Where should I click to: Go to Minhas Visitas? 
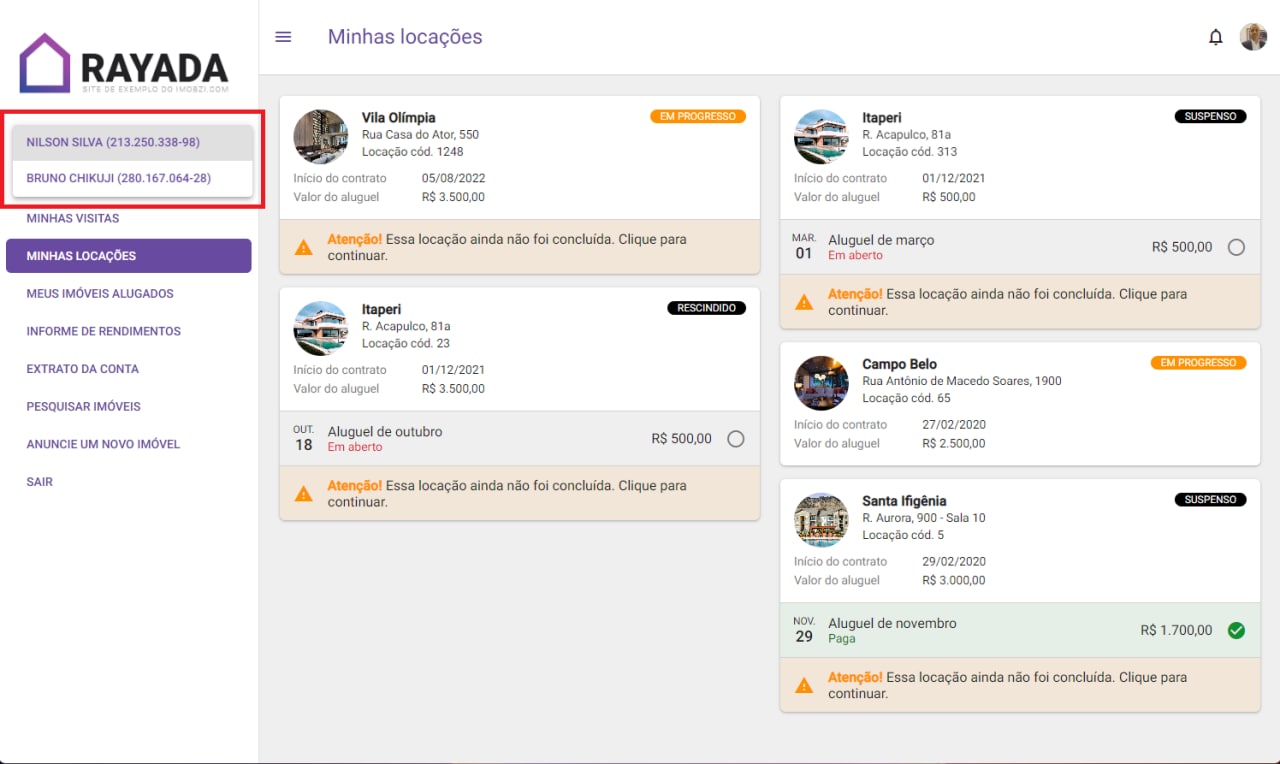pos(73,218)
